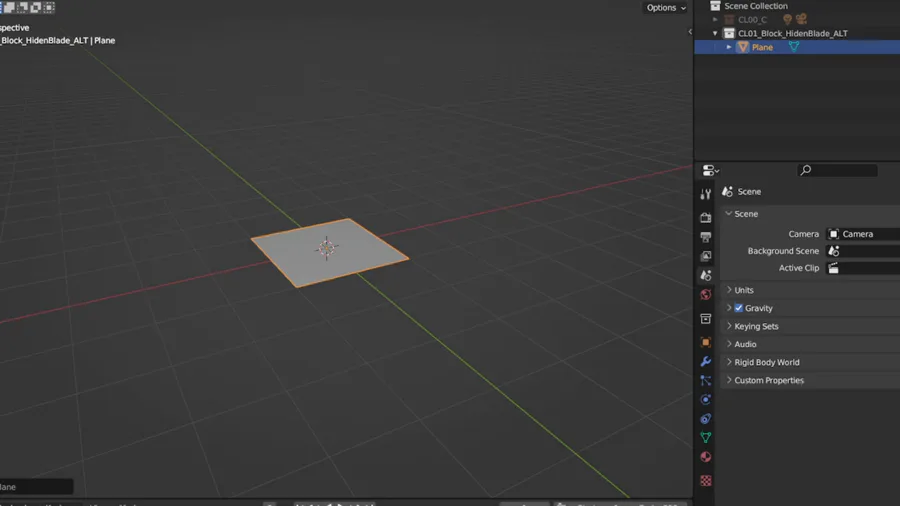The height and width of the screenshot is (506, 900).
Task: Open the Tool properties tab
Action: click(x=705, y=194)
